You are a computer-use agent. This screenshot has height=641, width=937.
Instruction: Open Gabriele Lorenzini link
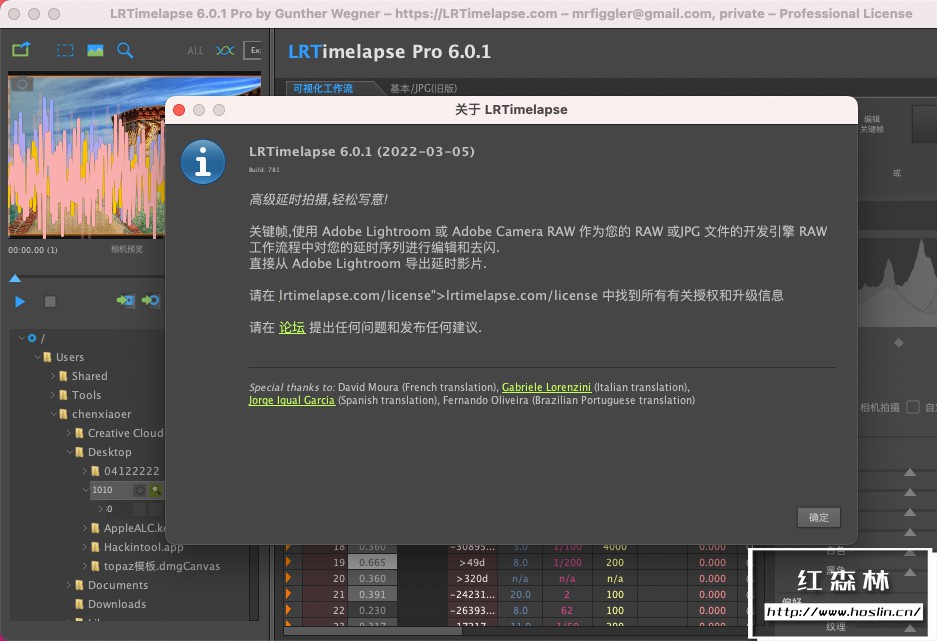pyautogui.click(x=546, y=387)
